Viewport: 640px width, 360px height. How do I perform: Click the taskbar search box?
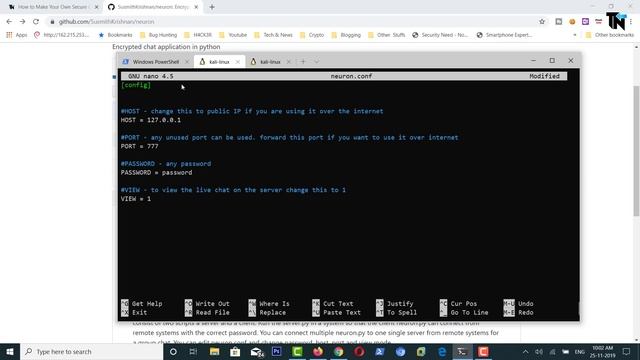click(91, 351)
